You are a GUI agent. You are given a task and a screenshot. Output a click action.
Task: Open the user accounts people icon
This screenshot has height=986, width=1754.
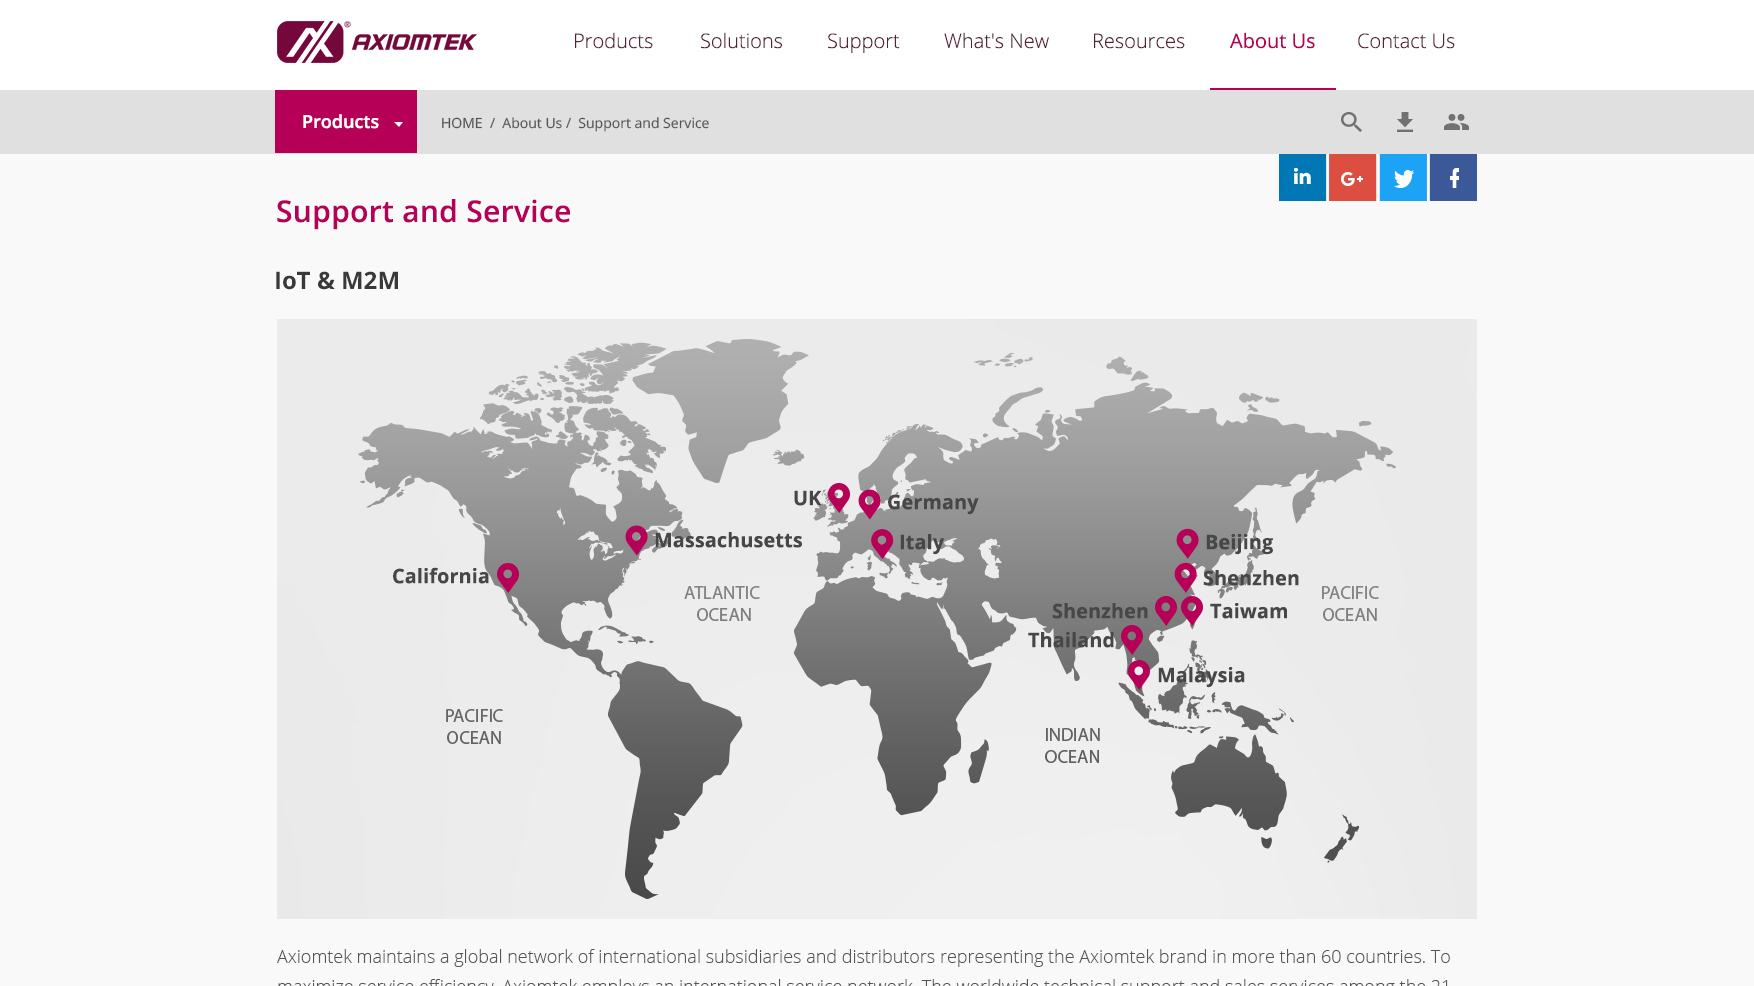(1456, 122)
